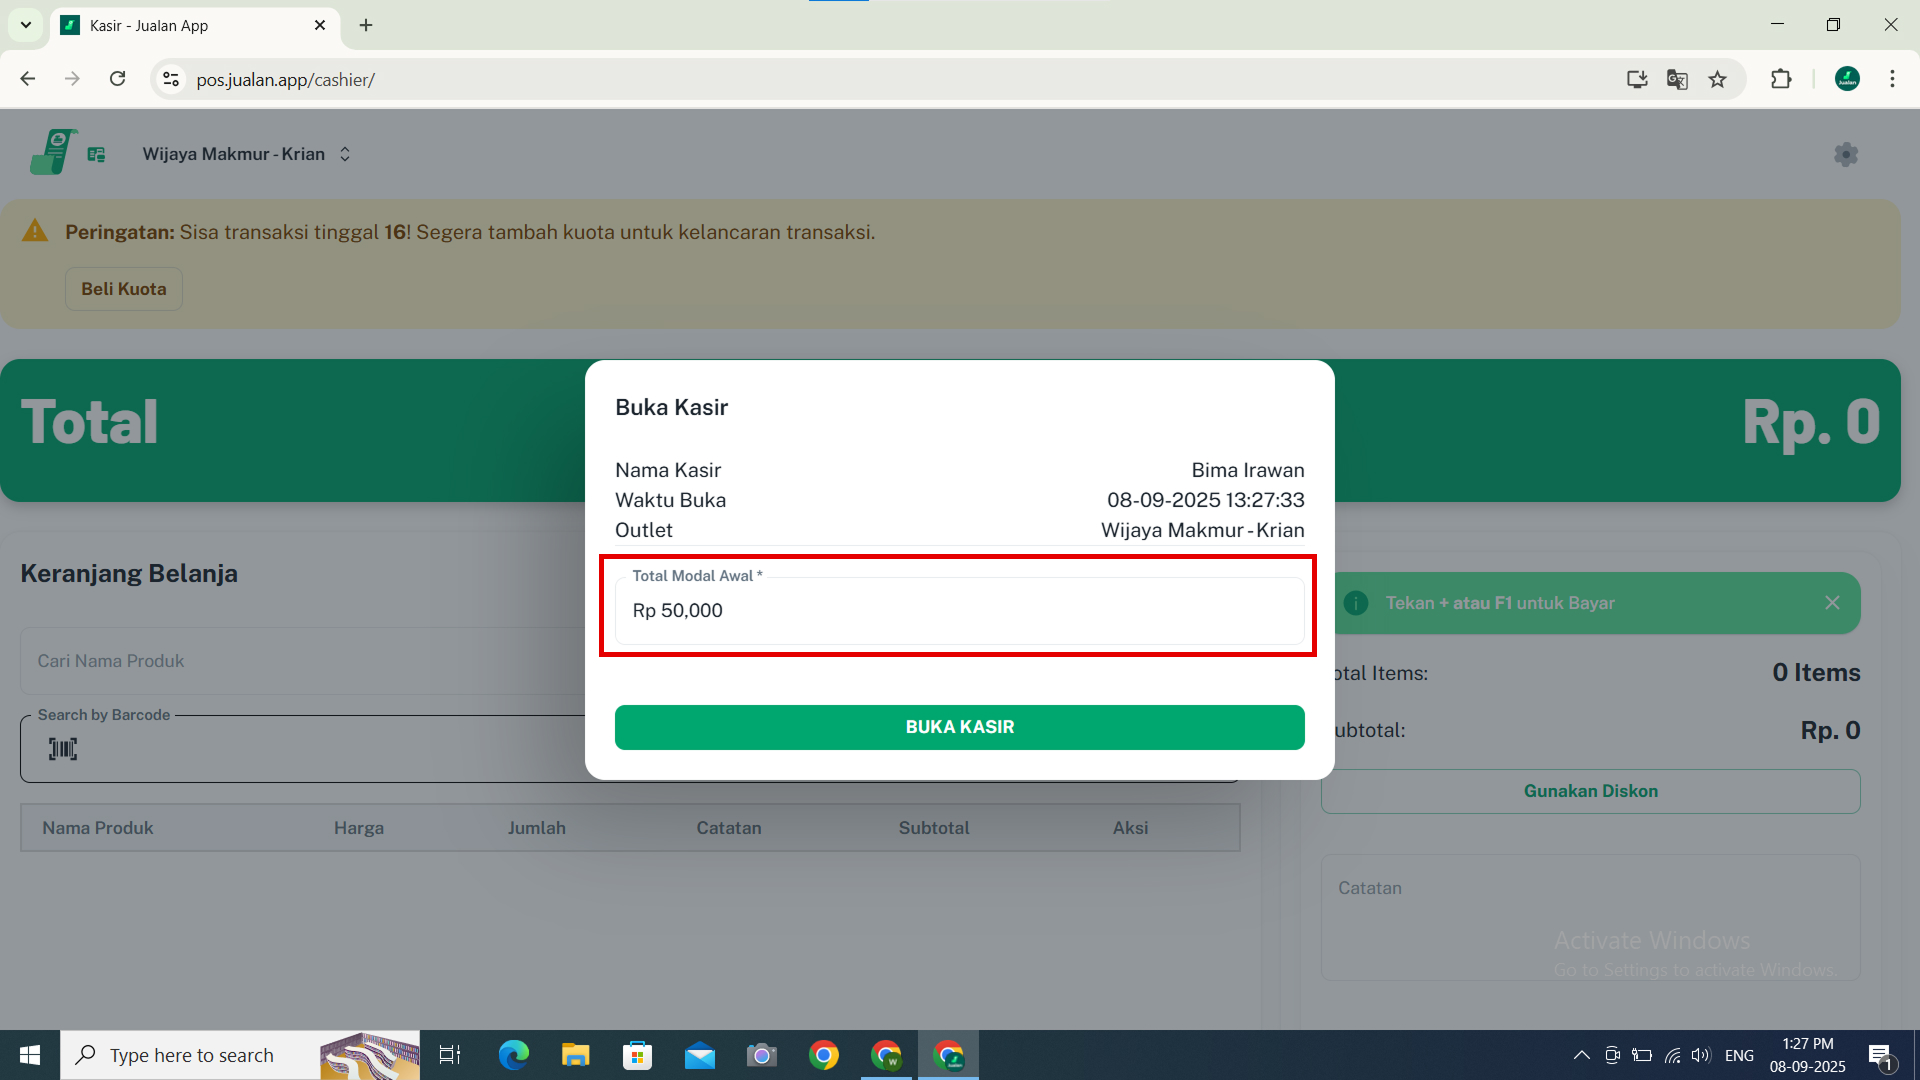Bookmark this page with star icon
This screenshot has height=1080, width=1920.
coord(1717,79)
